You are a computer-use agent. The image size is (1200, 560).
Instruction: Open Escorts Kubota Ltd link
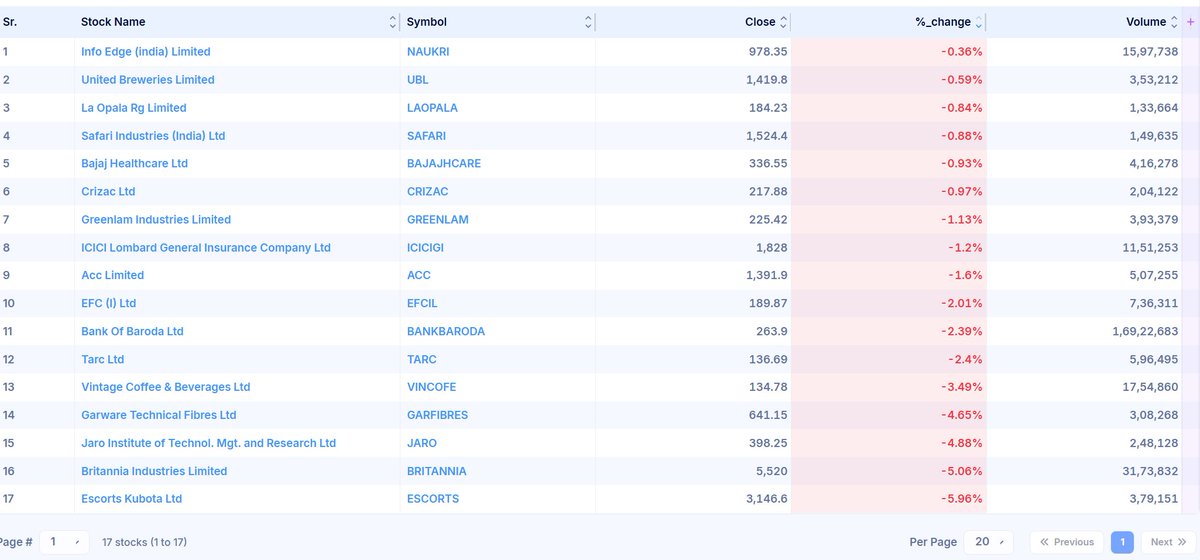click(132, 499)
